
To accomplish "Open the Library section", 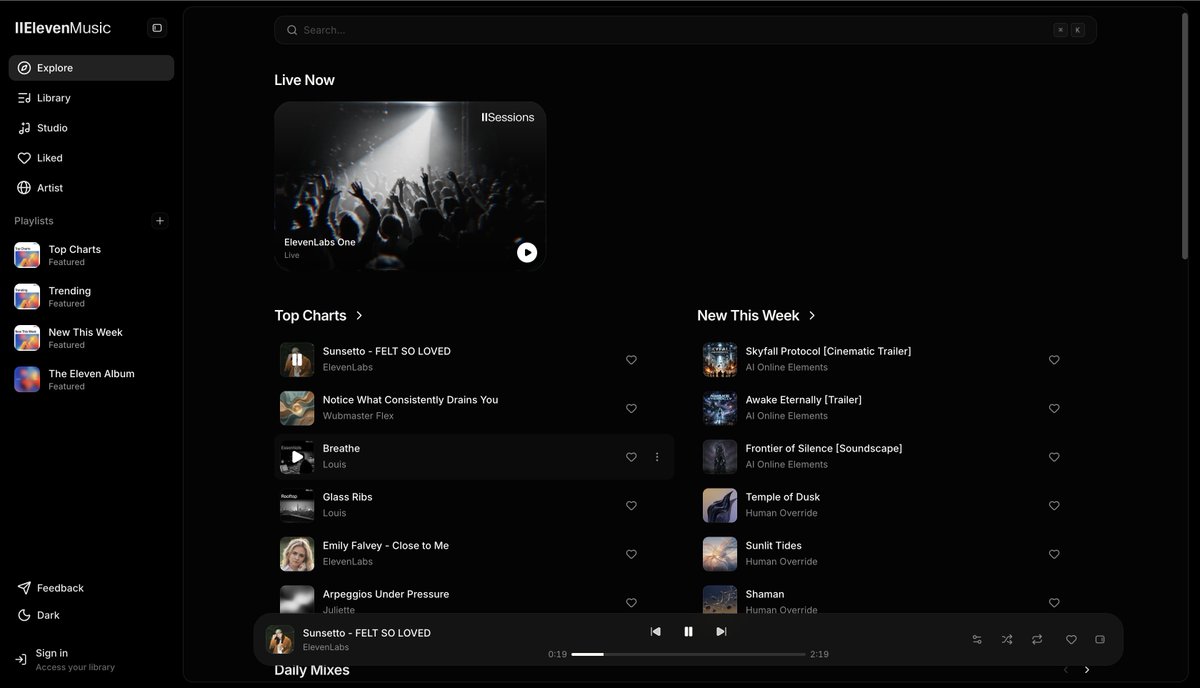I will 91,98.
